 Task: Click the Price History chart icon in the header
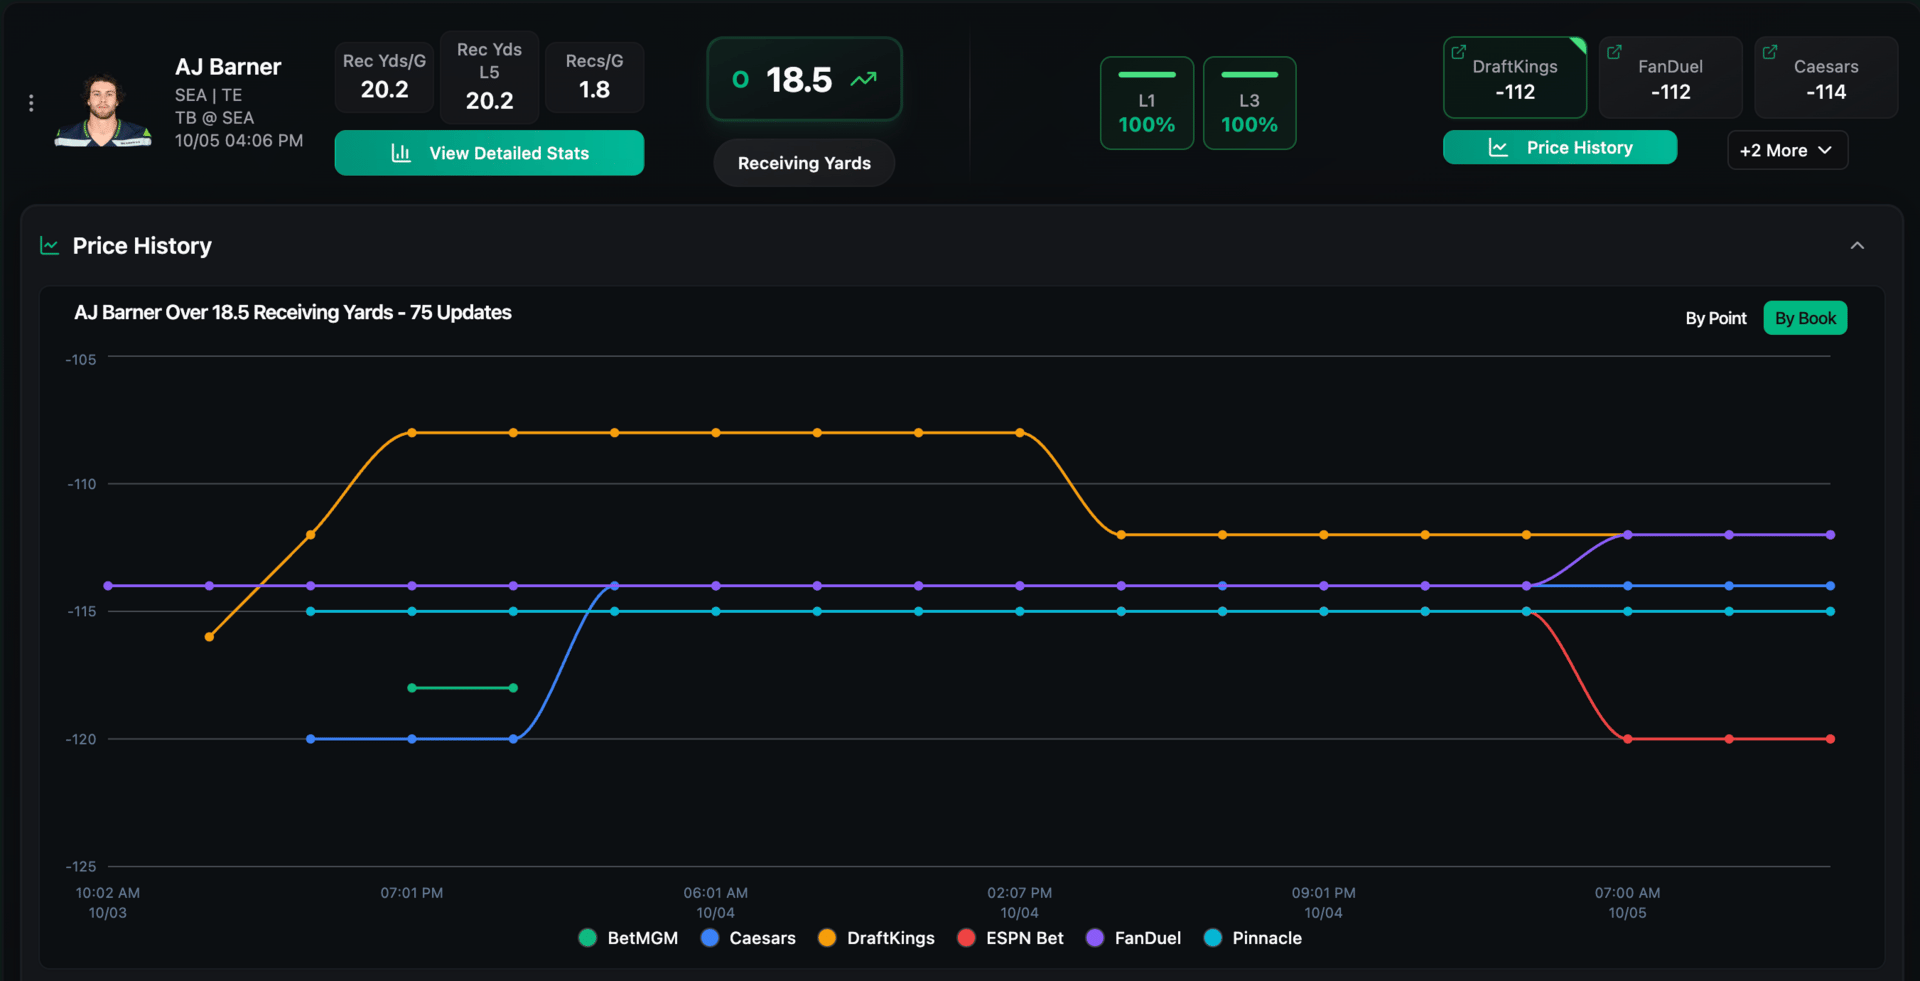49,246
